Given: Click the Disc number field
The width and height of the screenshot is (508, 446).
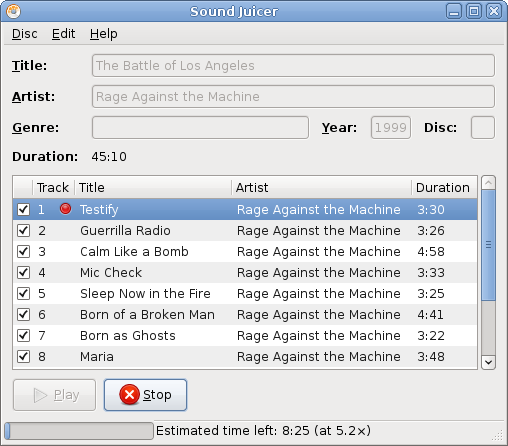Looking at the screenshot, I should coord(483,128).
